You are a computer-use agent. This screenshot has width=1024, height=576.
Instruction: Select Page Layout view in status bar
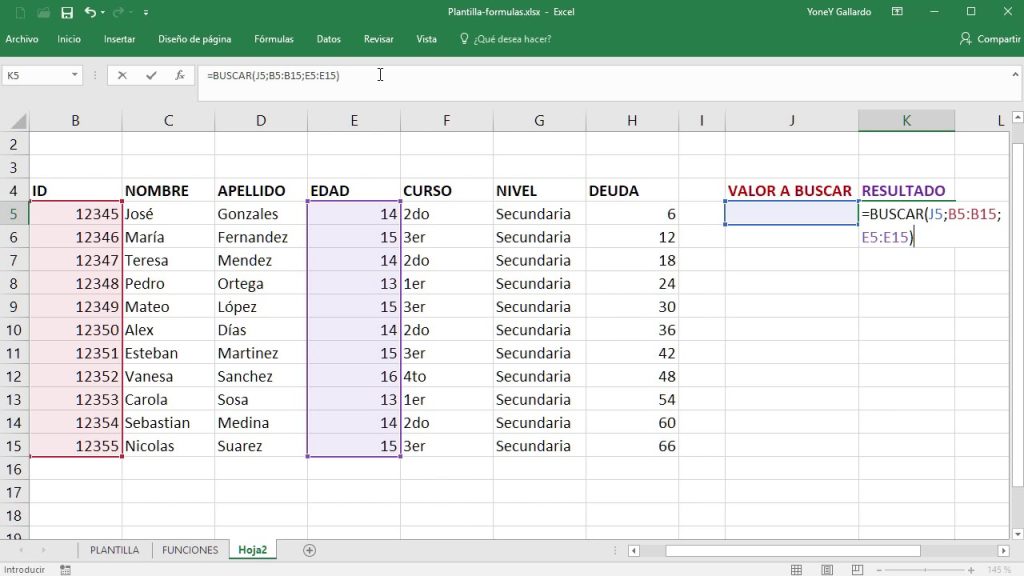coord(825,569)
